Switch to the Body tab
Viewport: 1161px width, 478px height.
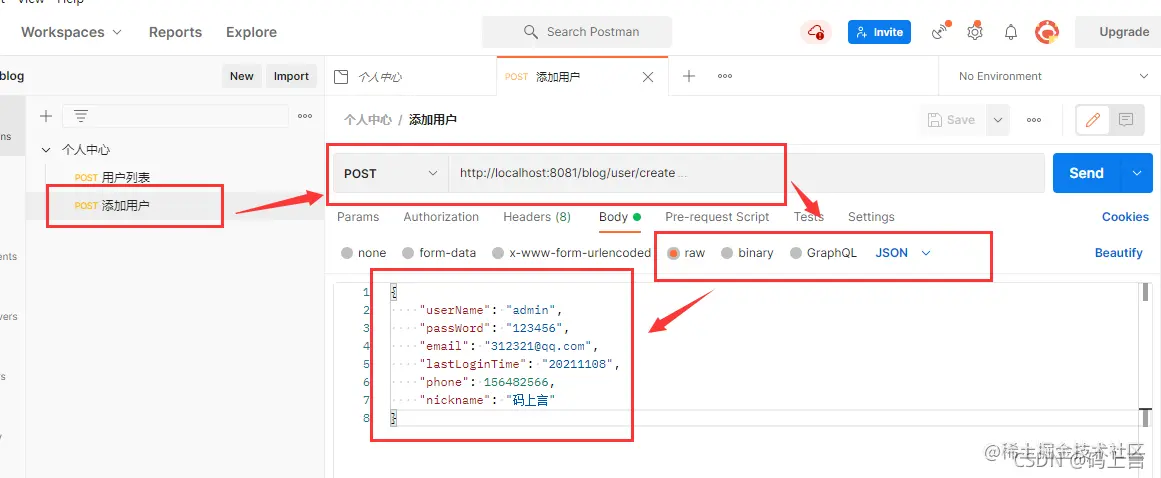(x=620, y=217)
